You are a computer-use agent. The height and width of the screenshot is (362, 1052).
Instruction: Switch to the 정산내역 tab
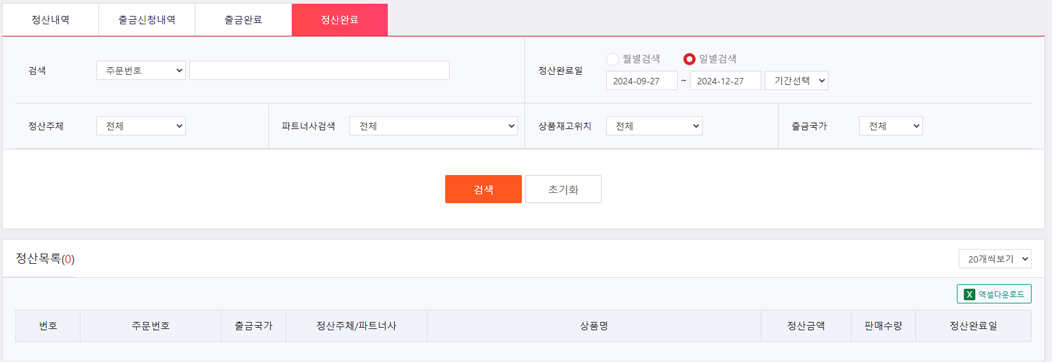point(50,19)
